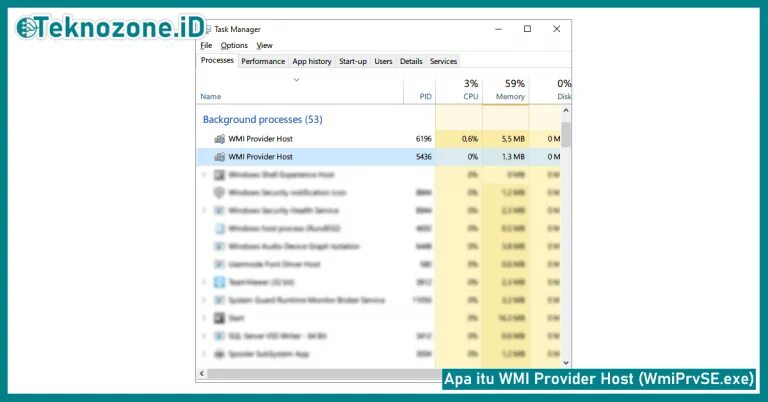Click the vertical scrollbar thumb
Viewport: 768px width, 402px height.
tap(566, 135)
